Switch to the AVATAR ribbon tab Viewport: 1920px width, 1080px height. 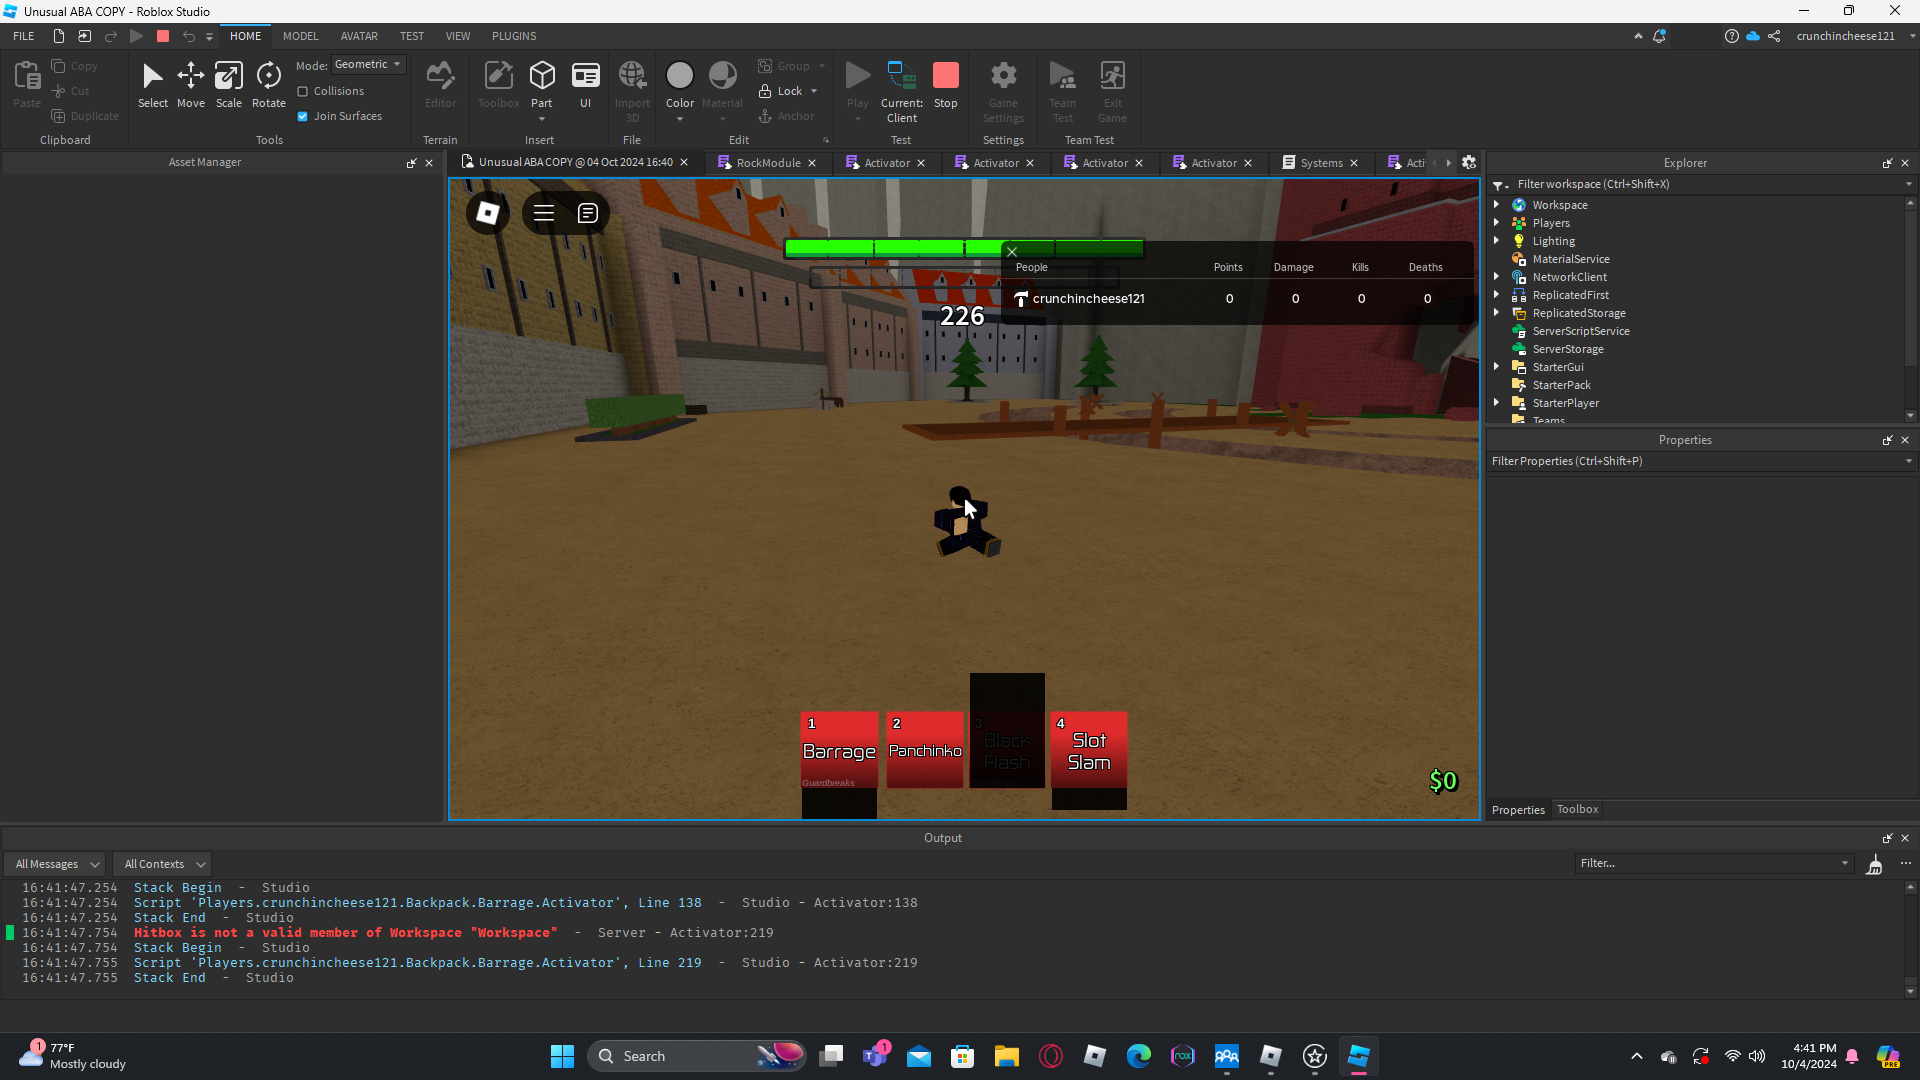(359, 36)
